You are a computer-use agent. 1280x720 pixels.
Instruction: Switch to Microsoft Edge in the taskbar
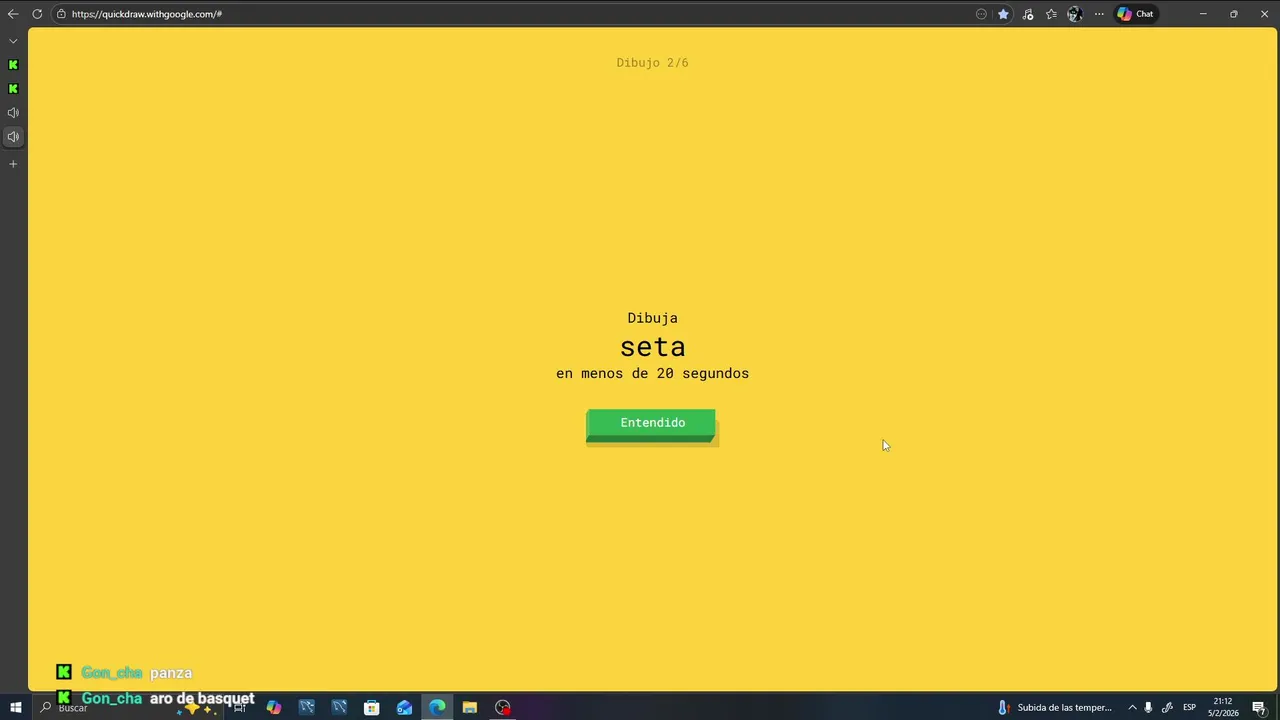click(x=437, y=708)
